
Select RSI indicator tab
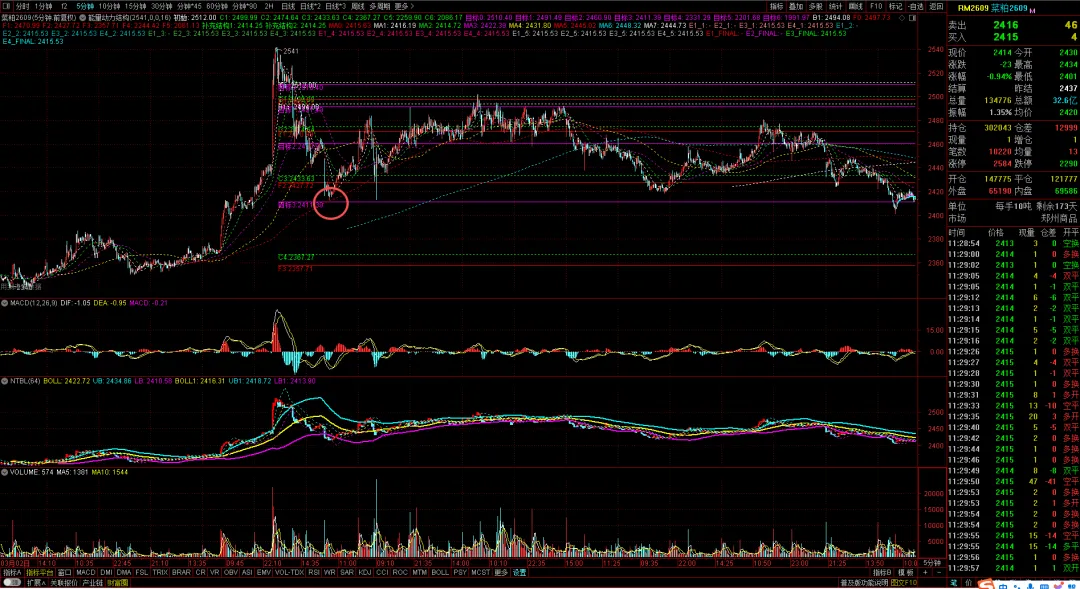(x=313, y=572)
